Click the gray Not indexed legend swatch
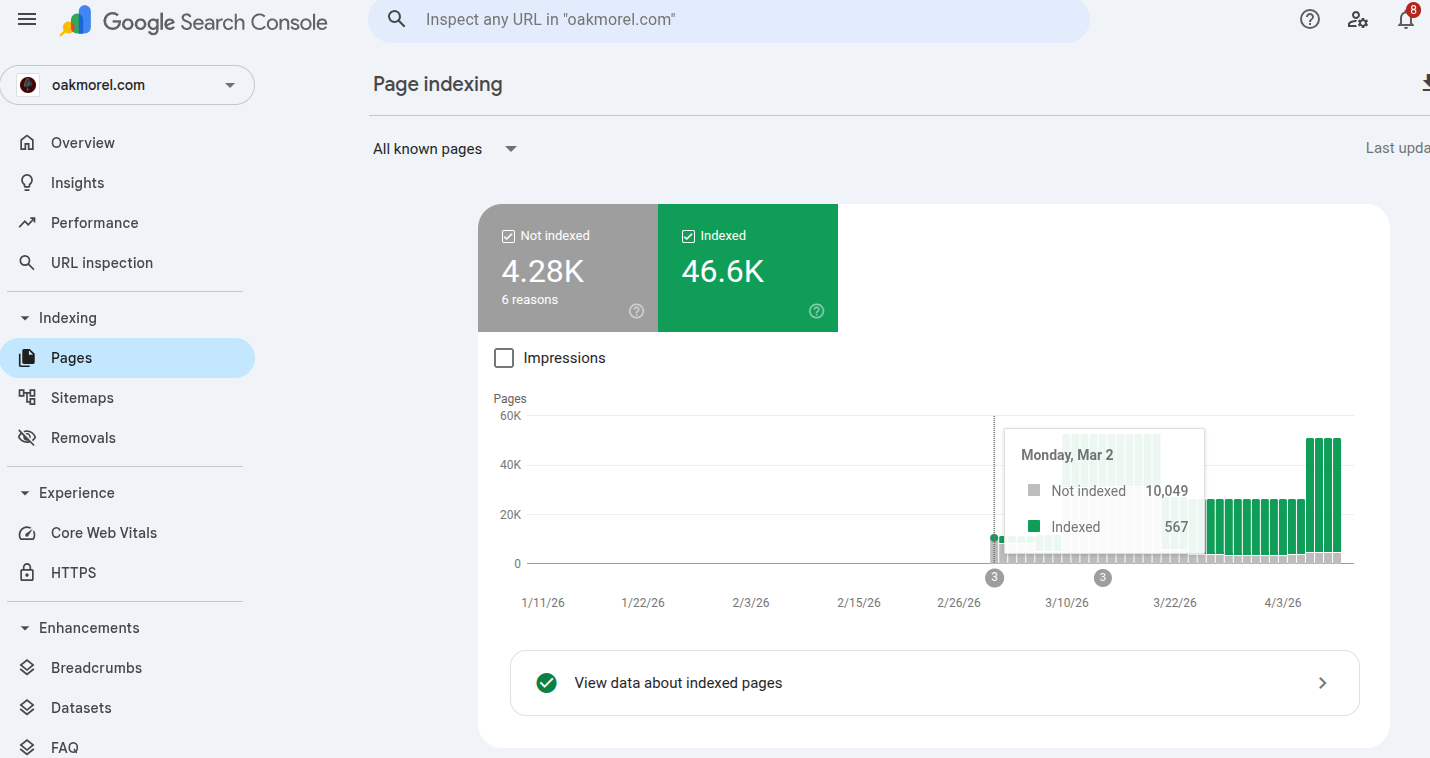This screenshot has width=1430, height=758. coord(1034,490)
